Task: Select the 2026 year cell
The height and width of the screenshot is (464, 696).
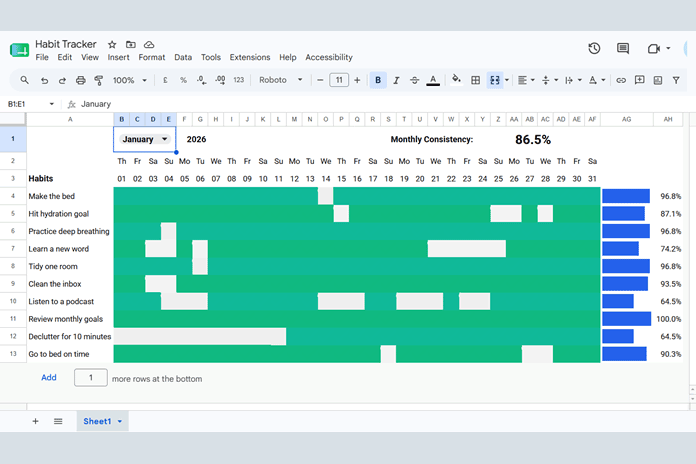Action: (196, 139)
